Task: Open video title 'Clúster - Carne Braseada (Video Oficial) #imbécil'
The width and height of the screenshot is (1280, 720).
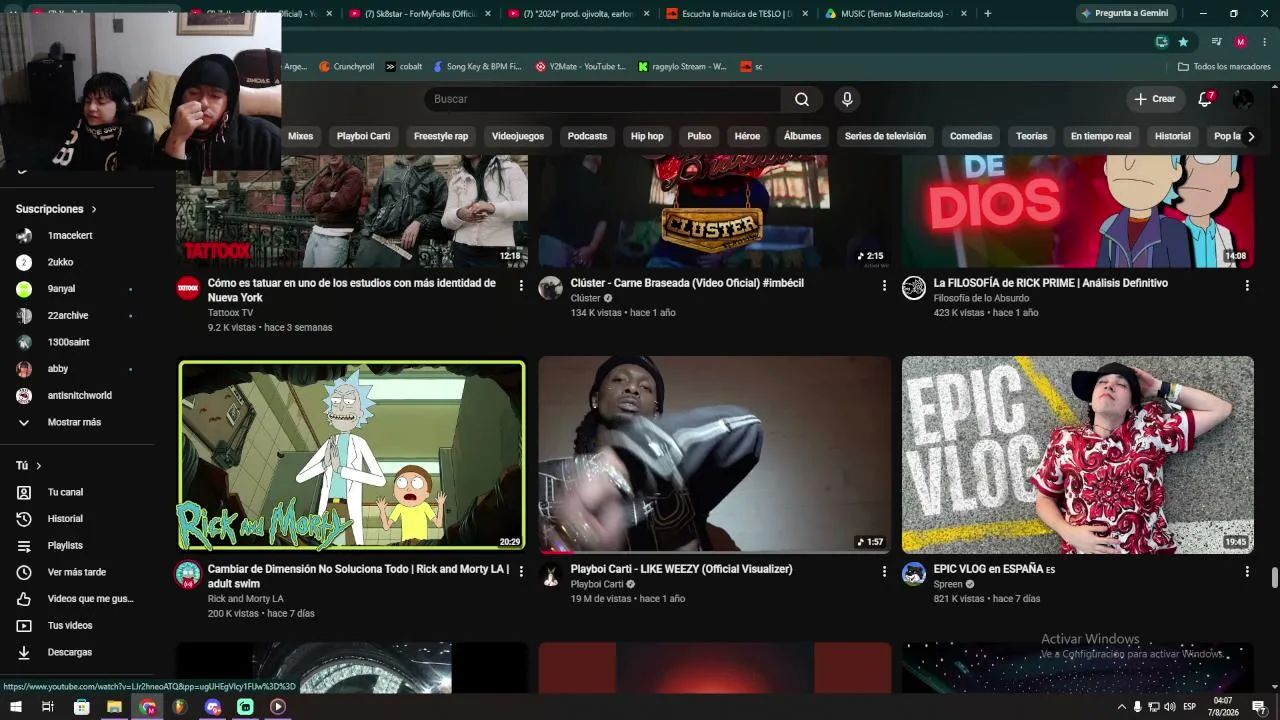Action: [x=687, y=283]
